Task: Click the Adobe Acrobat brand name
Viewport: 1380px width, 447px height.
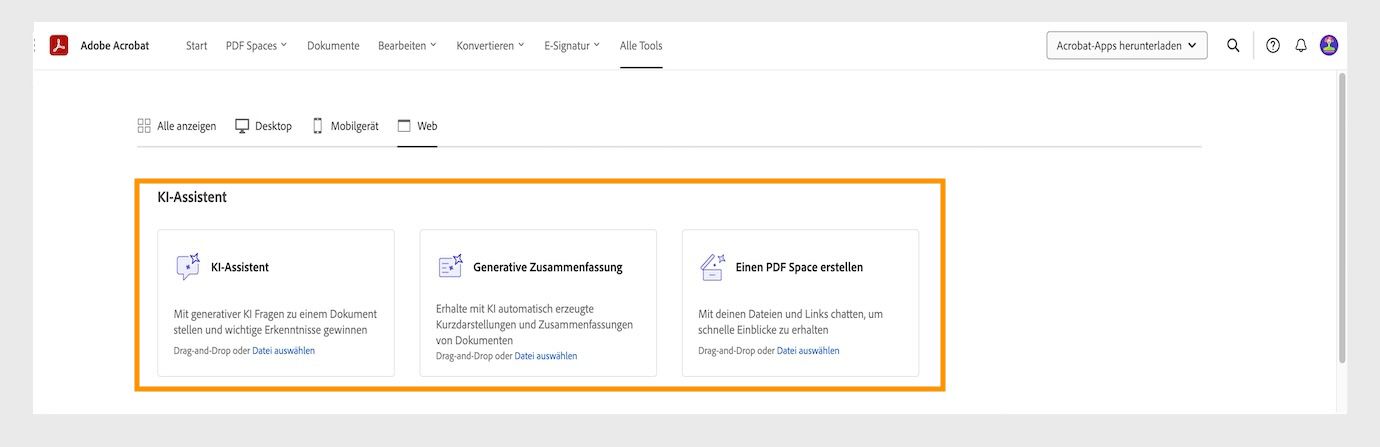Action: coord(115,45)
